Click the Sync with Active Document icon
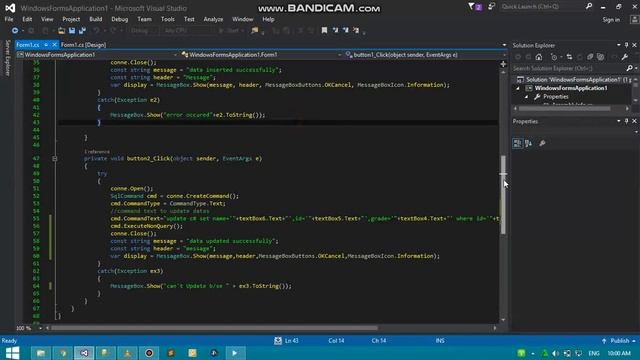The image size is (640, 360). (x=569, y=57)
